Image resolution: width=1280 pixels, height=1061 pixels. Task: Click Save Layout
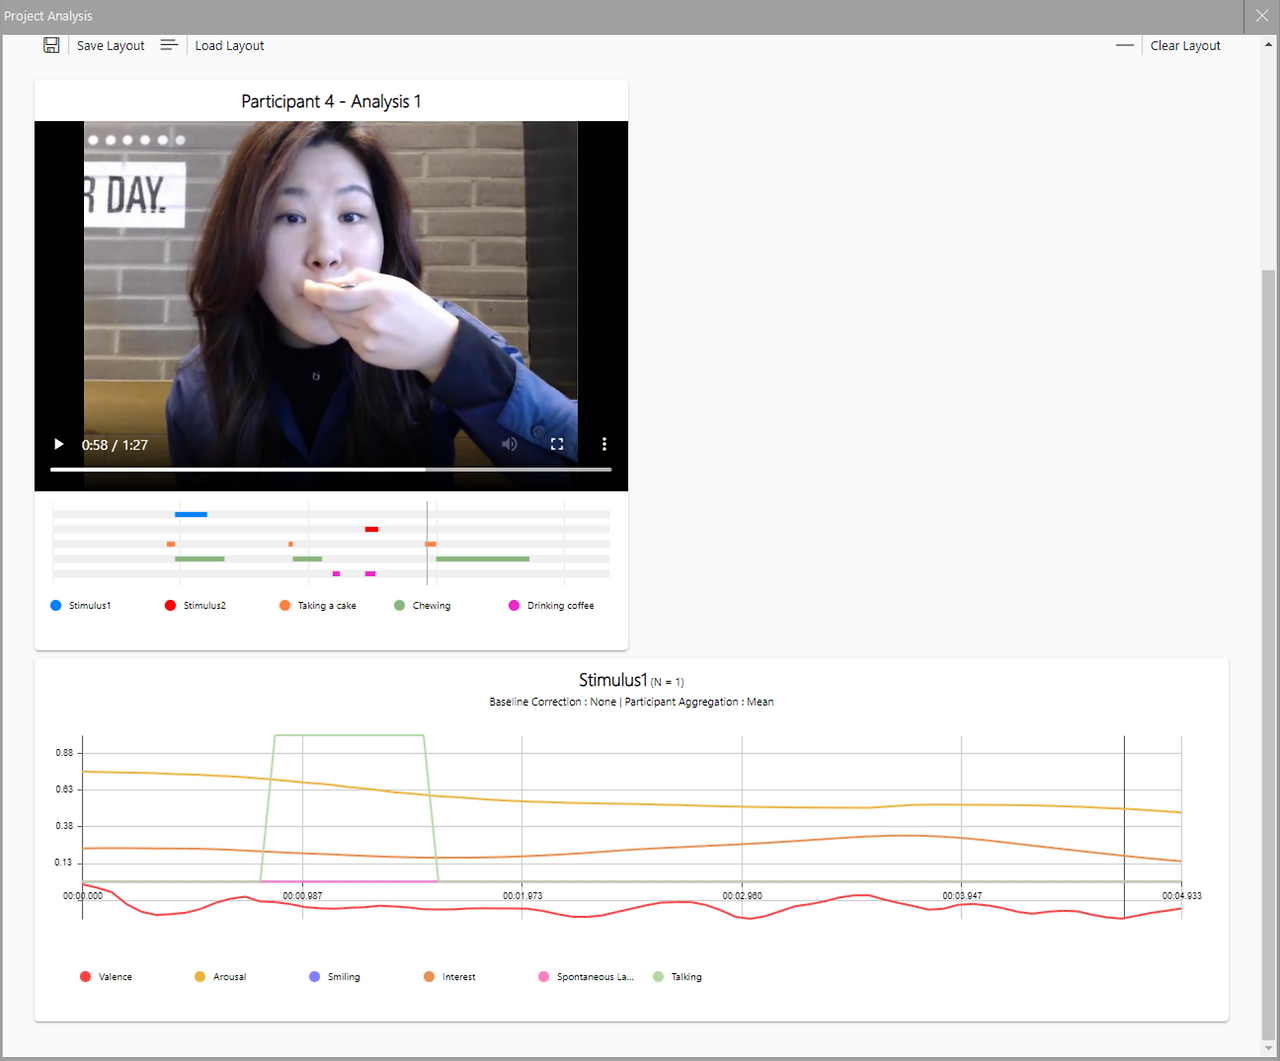tap(110, 45)
